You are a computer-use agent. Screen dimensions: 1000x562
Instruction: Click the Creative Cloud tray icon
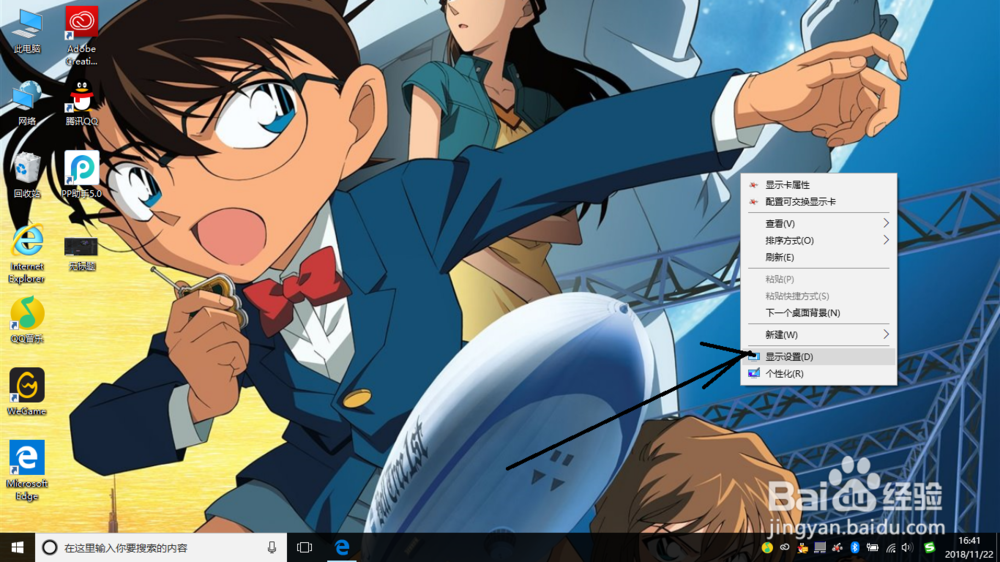pos(784,547)
